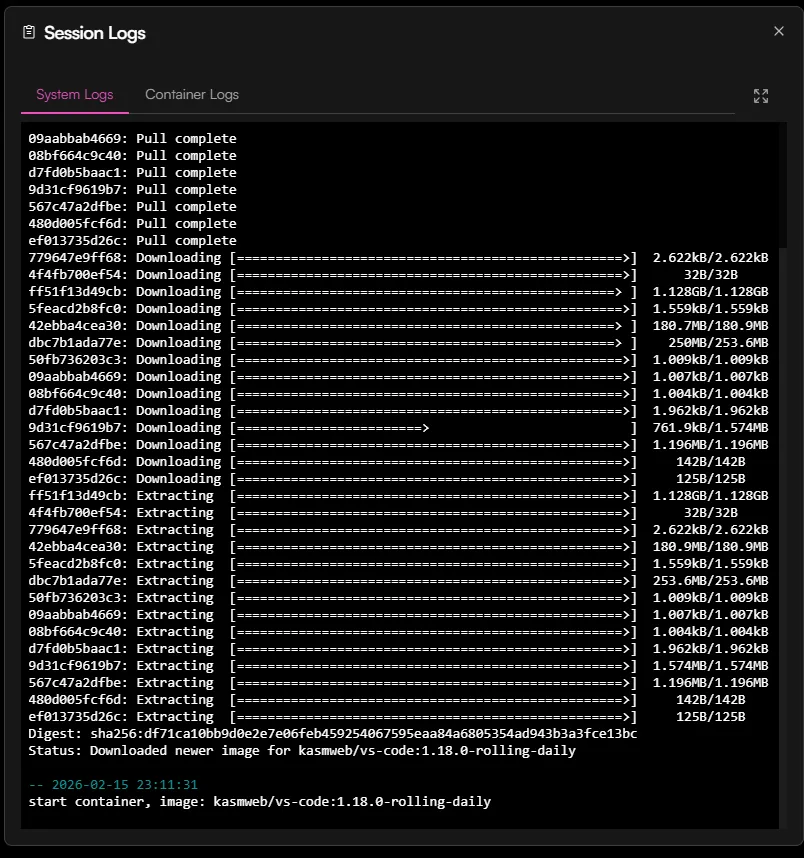The image size is (804, 858).
Task: Click the ff51f13d49cb Extracting line
Action: (x=398, y=495)
